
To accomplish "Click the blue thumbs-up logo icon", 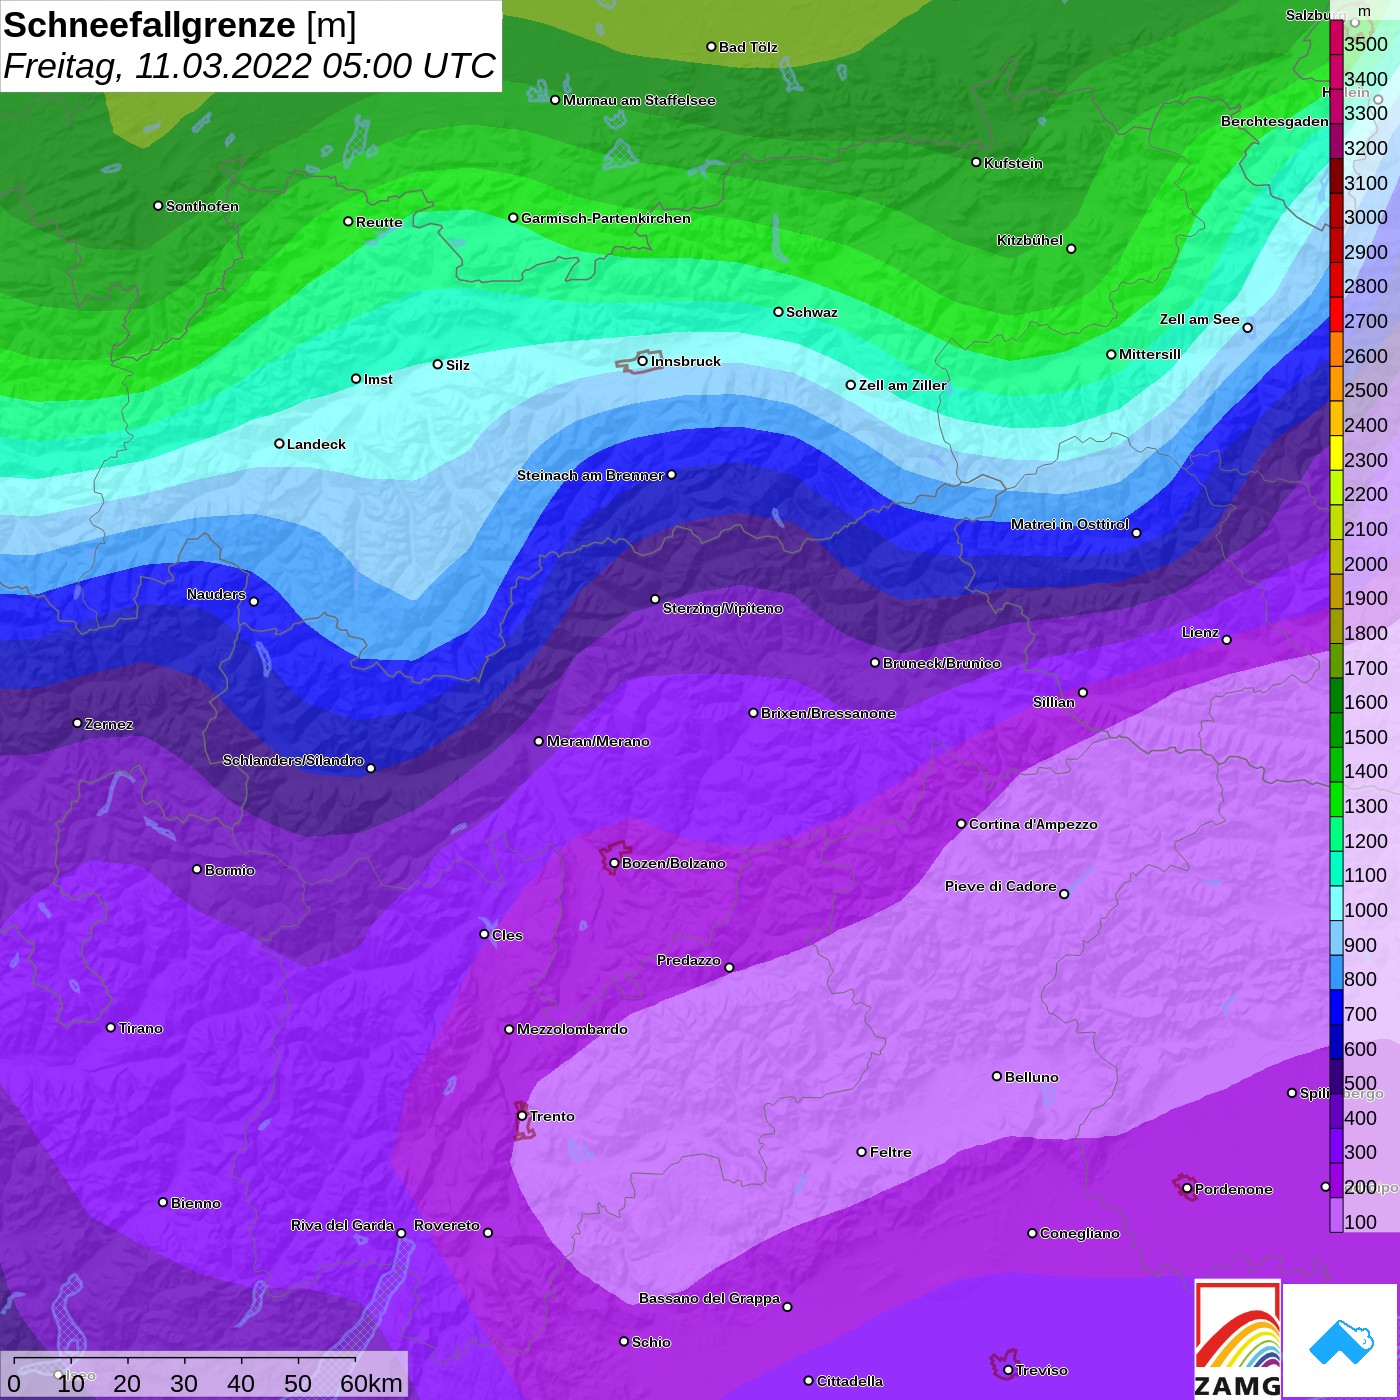I will coord(1341,1342).
